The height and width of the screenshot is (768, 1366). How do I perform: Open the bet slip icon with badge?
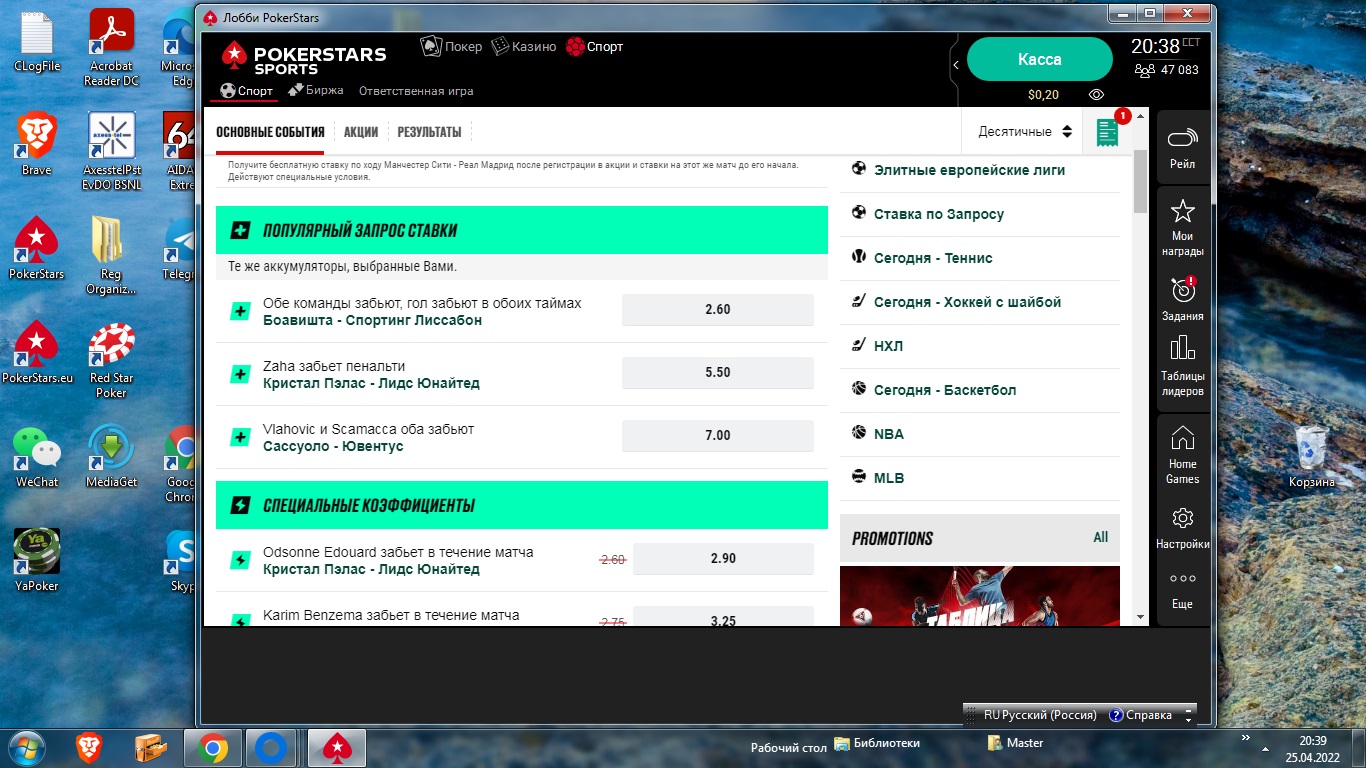(1106, 132)
